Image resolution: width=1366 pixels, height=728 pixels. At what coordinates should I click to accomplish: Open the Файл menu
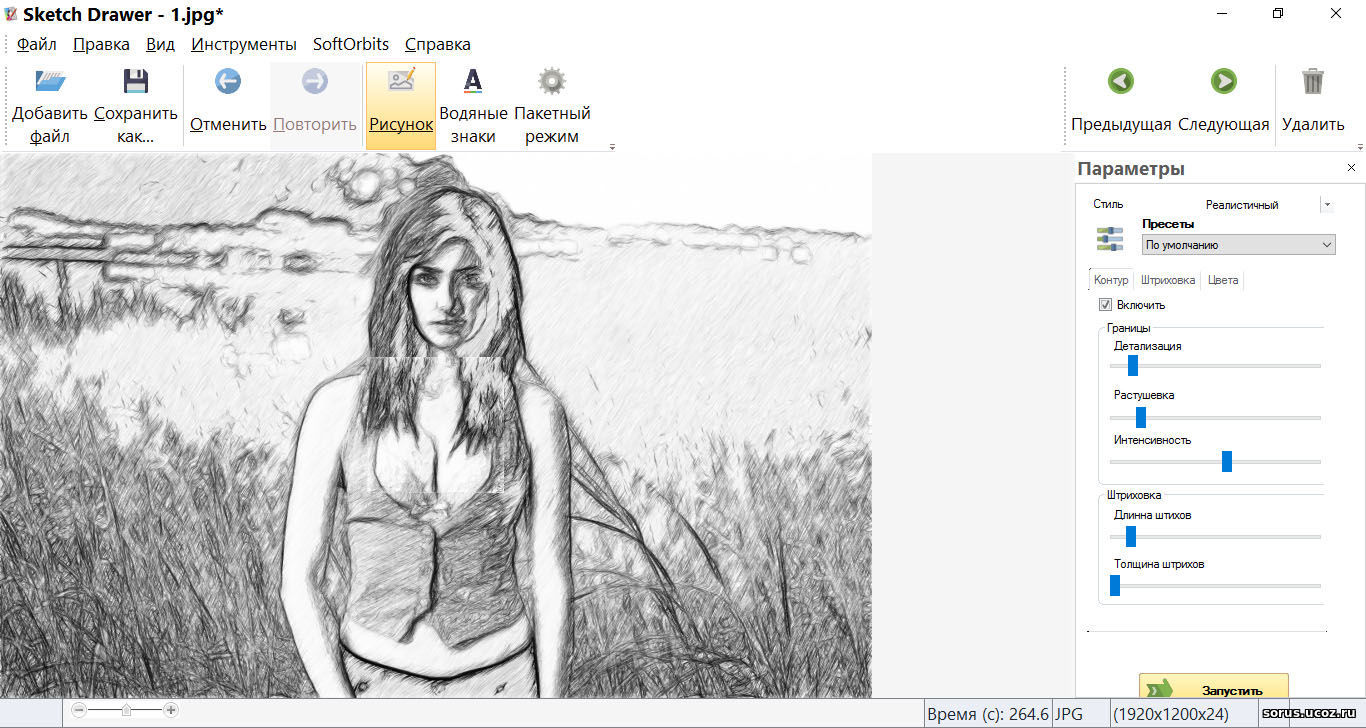[x=37, y=44]
